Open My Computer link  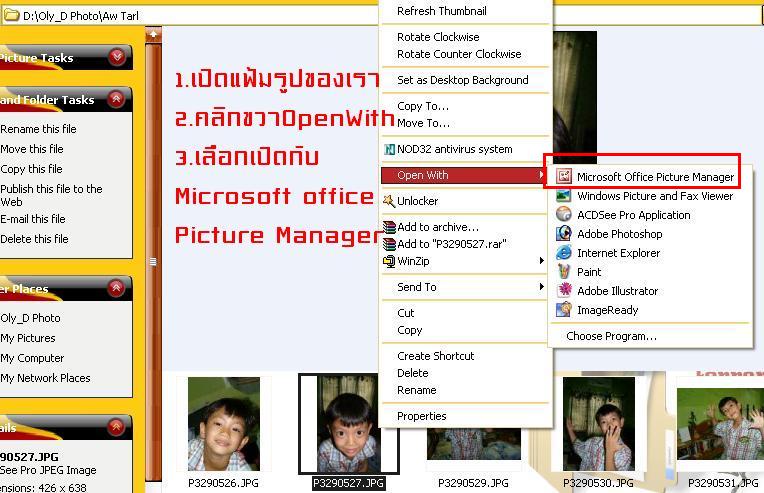point(32,358)
